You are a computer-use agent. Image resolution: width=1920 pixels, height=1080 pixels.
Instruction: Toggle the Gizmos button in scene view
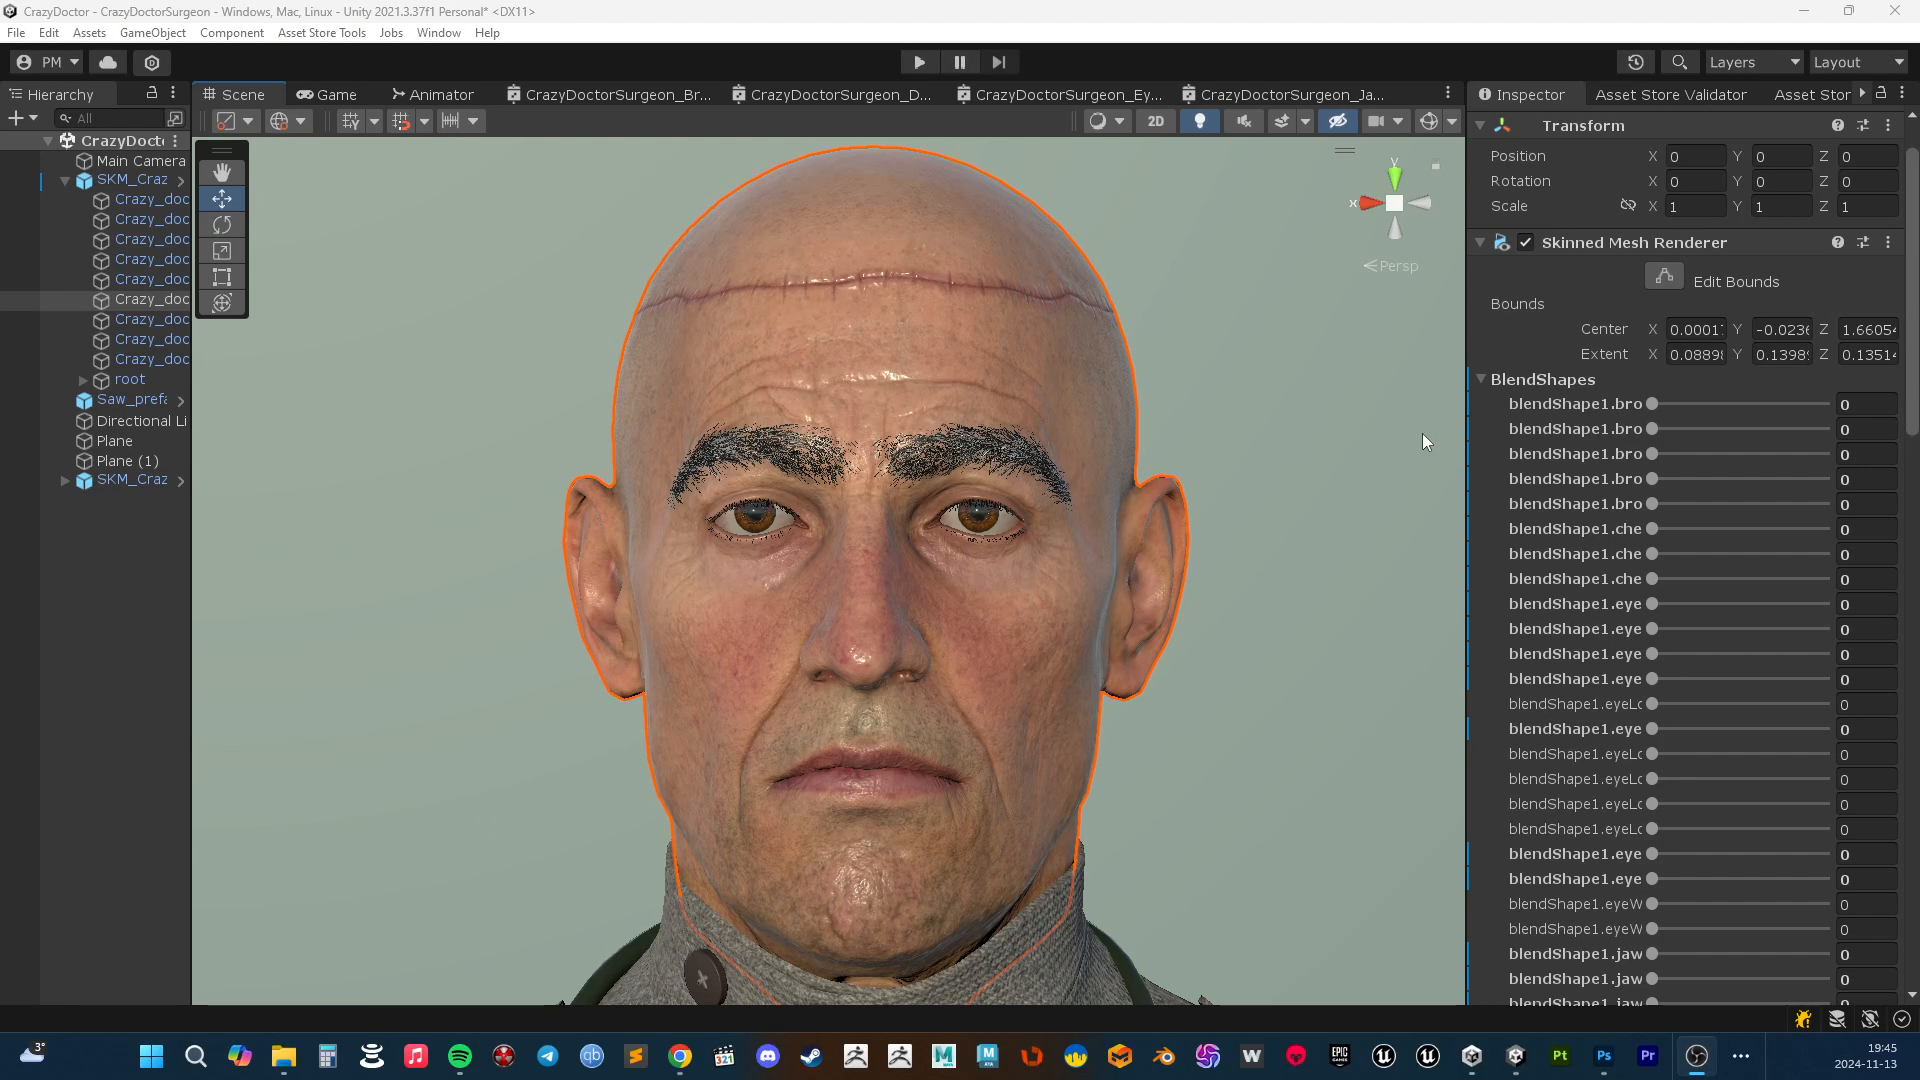(x=1429, y=121)
